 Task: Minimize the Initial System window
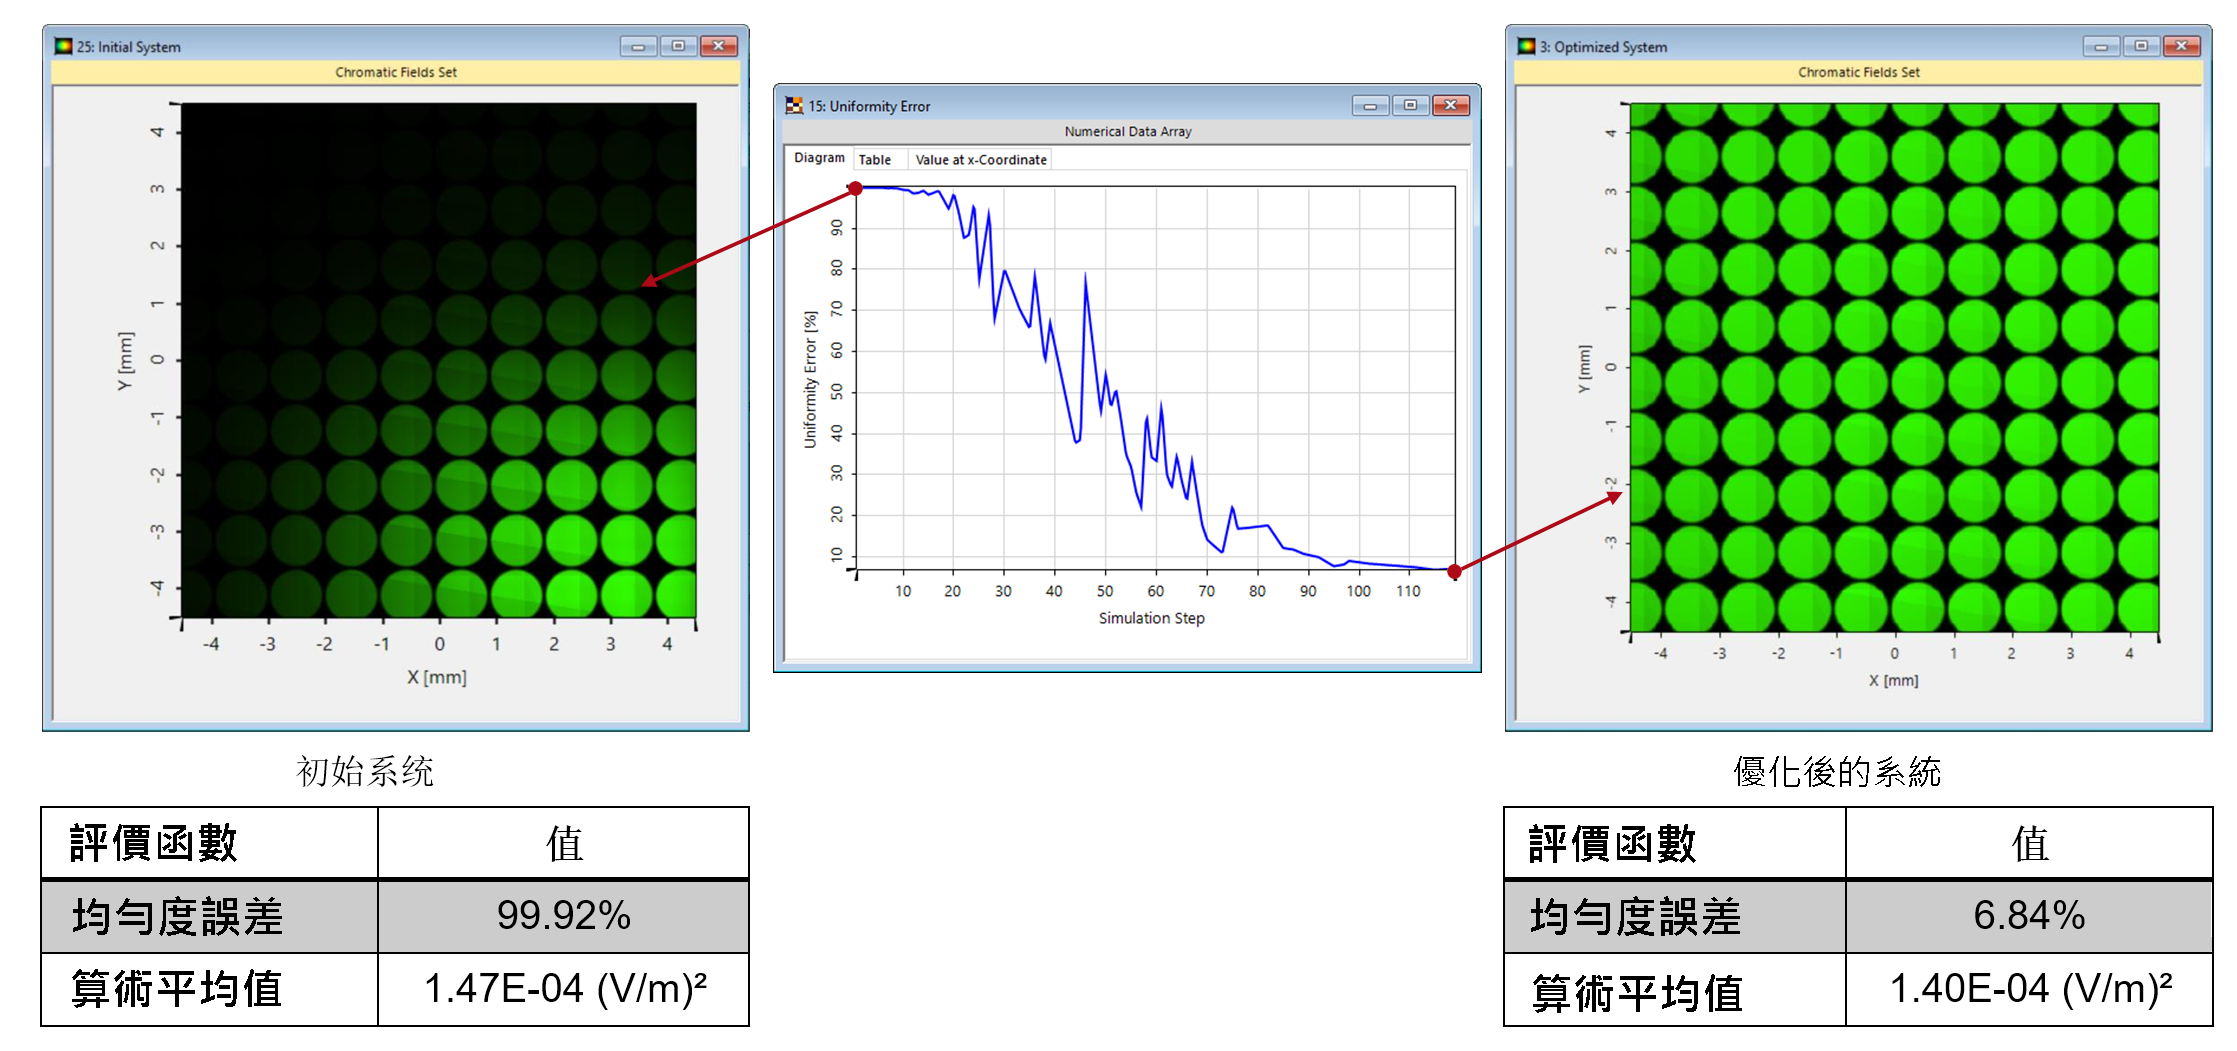(x=638, y=46)
